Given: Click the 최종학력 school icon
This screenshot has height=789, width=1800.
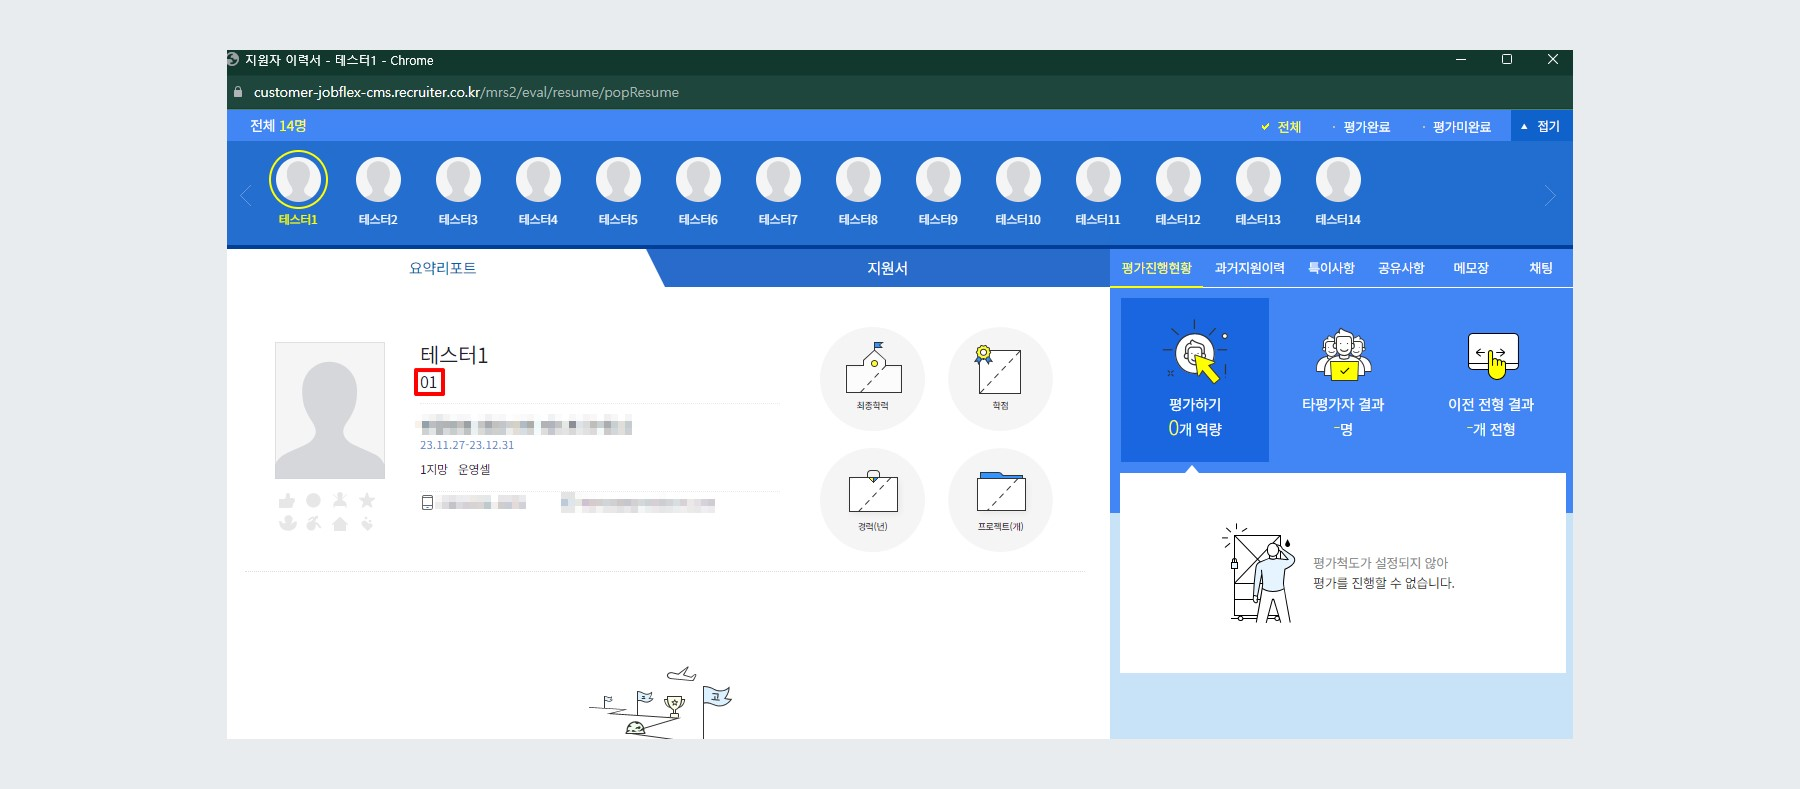Looking at the screenshot, I should pos(873,368).
